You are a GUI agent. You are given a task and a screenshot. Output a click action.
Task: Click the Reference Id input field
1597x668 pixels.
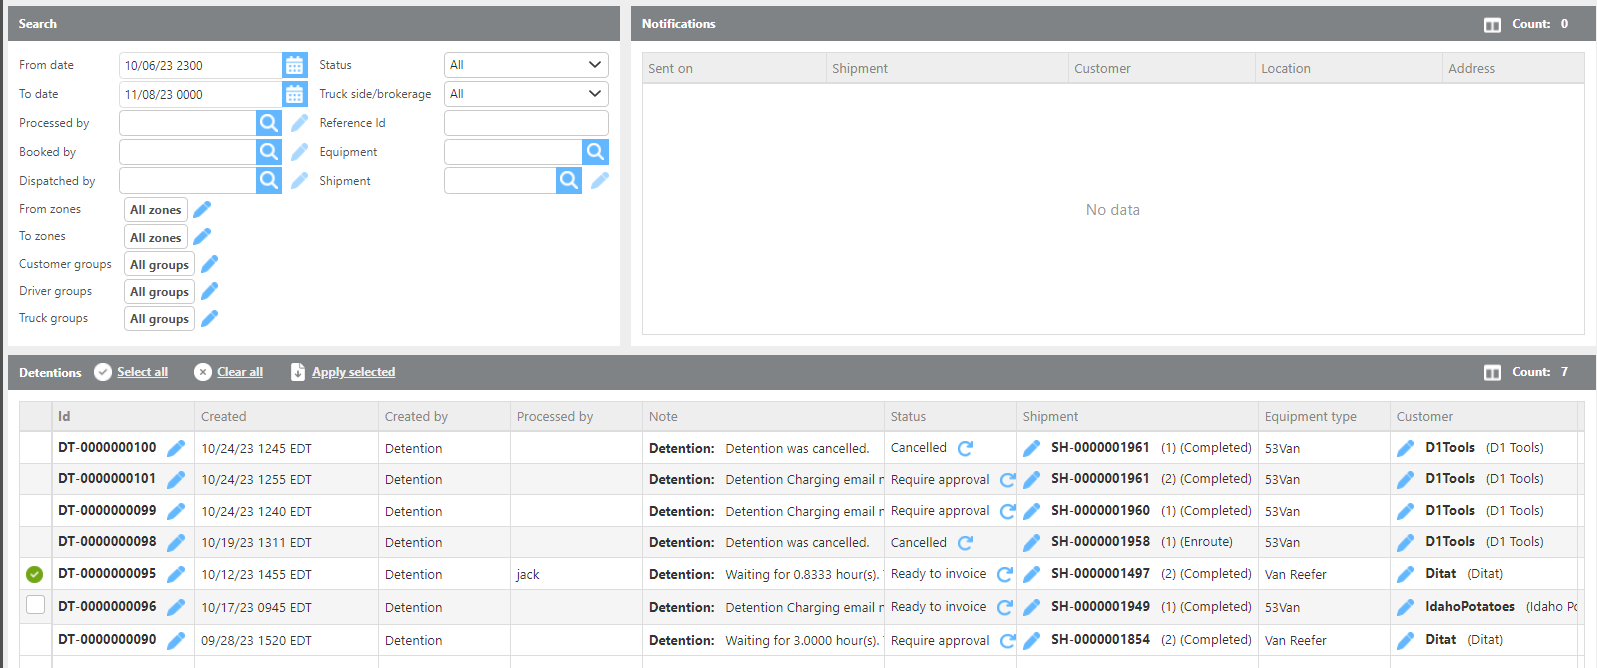point(526,123)
